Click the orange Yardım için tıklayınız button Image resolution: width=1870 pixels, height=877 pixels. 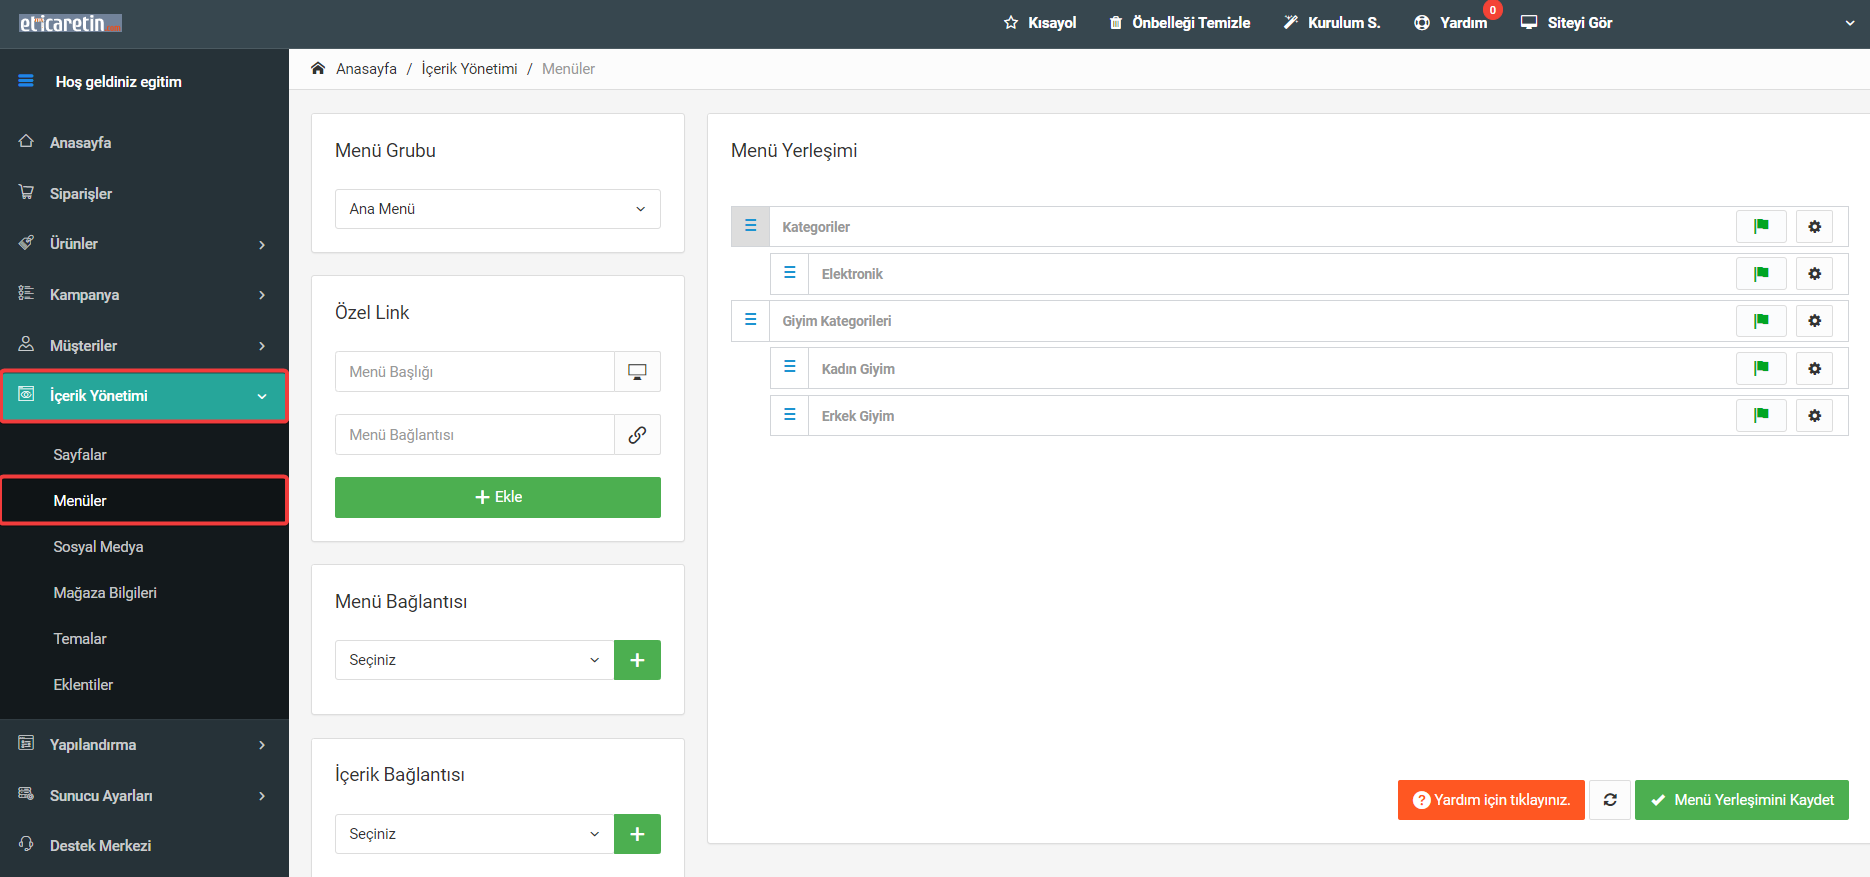click(x=1491, y=800)
